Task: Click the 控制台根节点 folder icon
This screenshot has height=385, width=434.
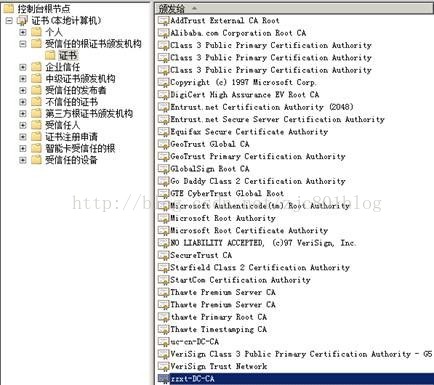Action: (8, 8)
